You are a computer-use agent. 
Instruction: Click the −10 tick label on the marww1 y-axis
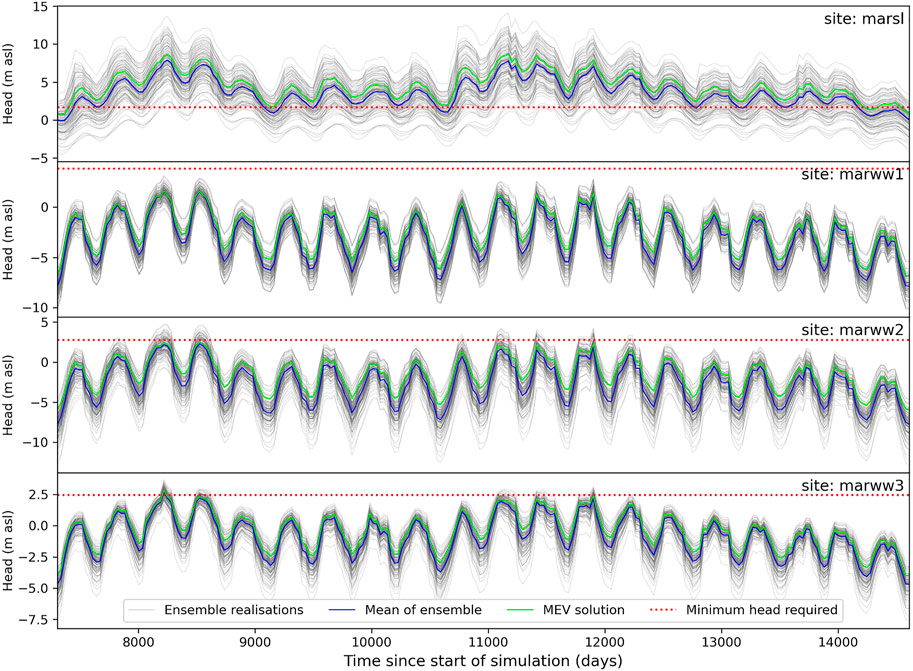(37, 308)
